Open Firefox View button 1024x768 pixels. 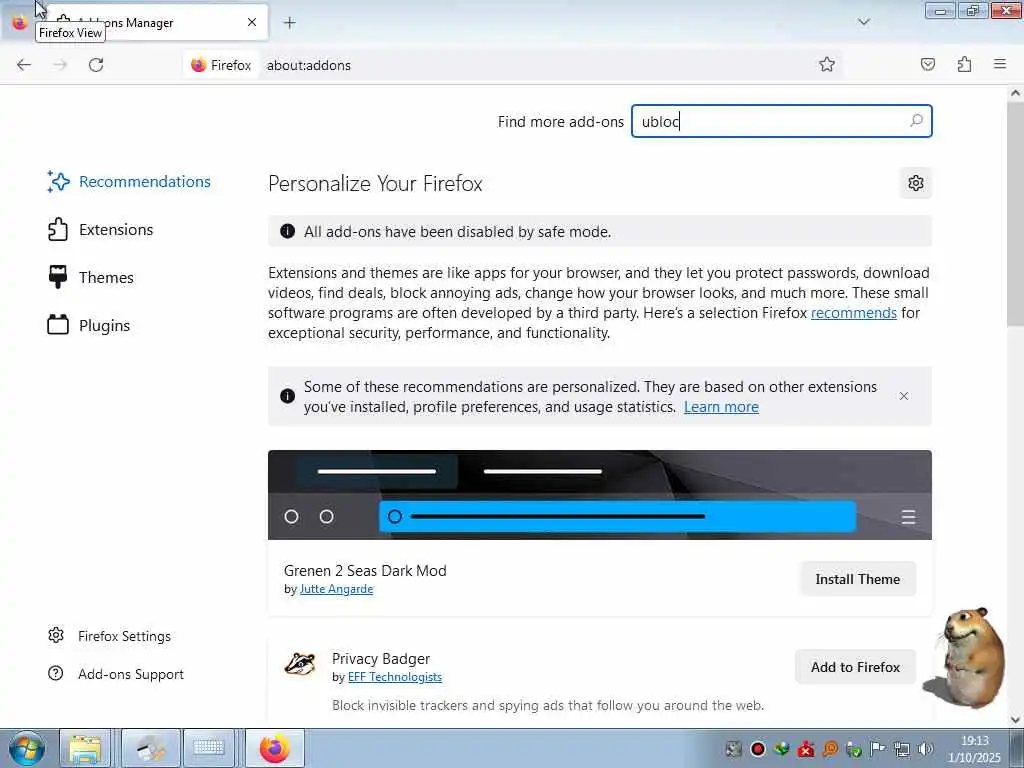(x=20, y=22)
